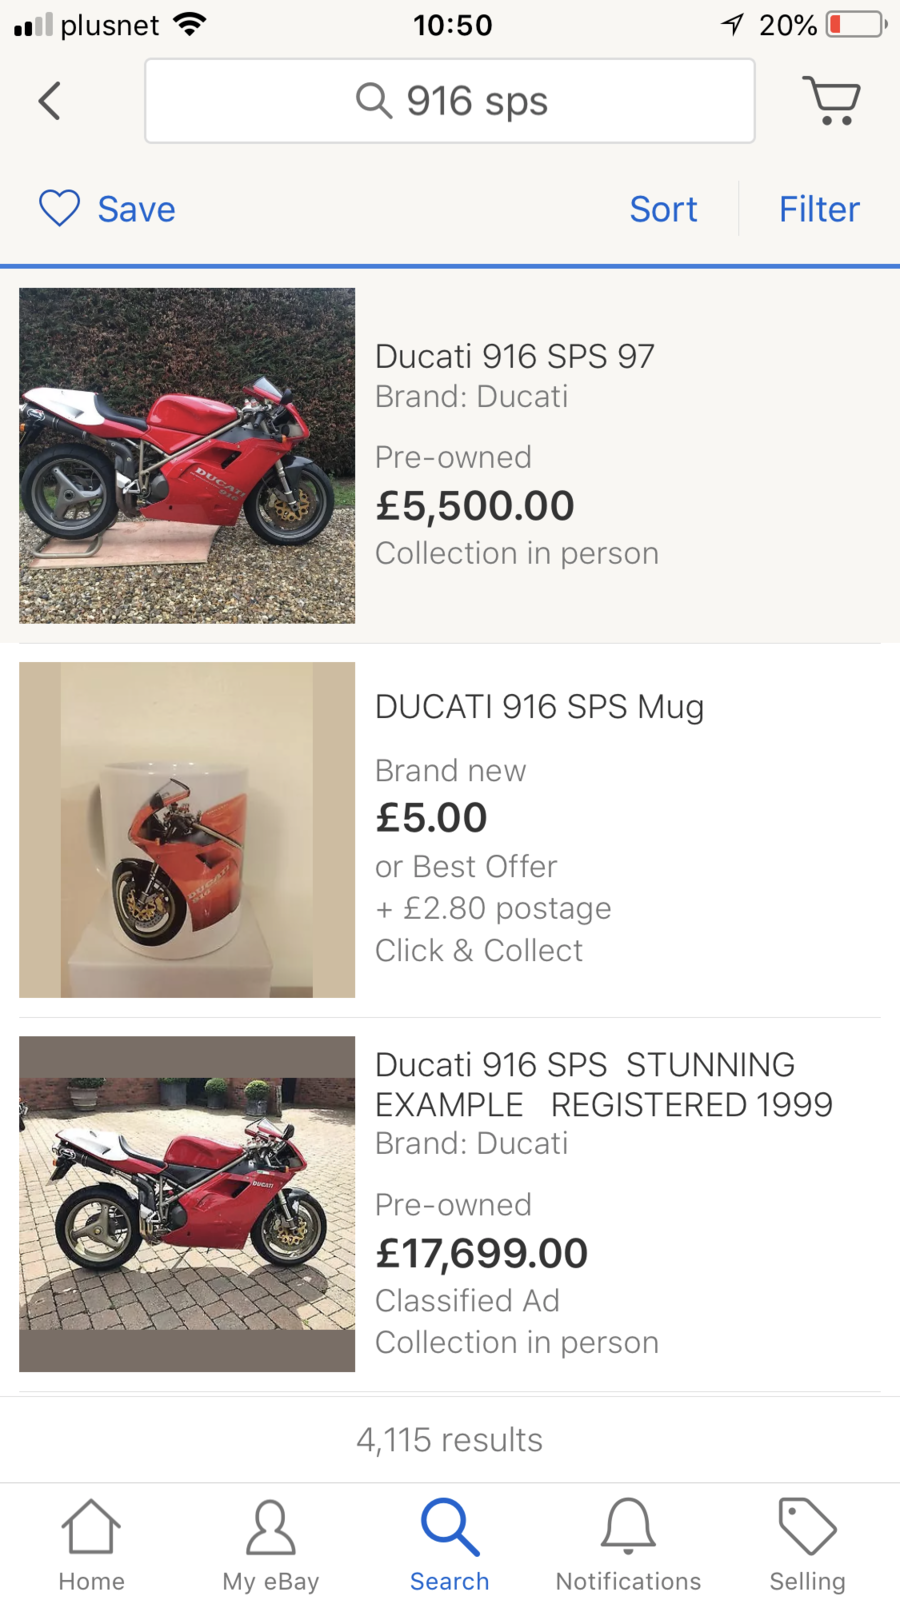Open the Filter panel
900x1600 pixels.
(819, 209)
